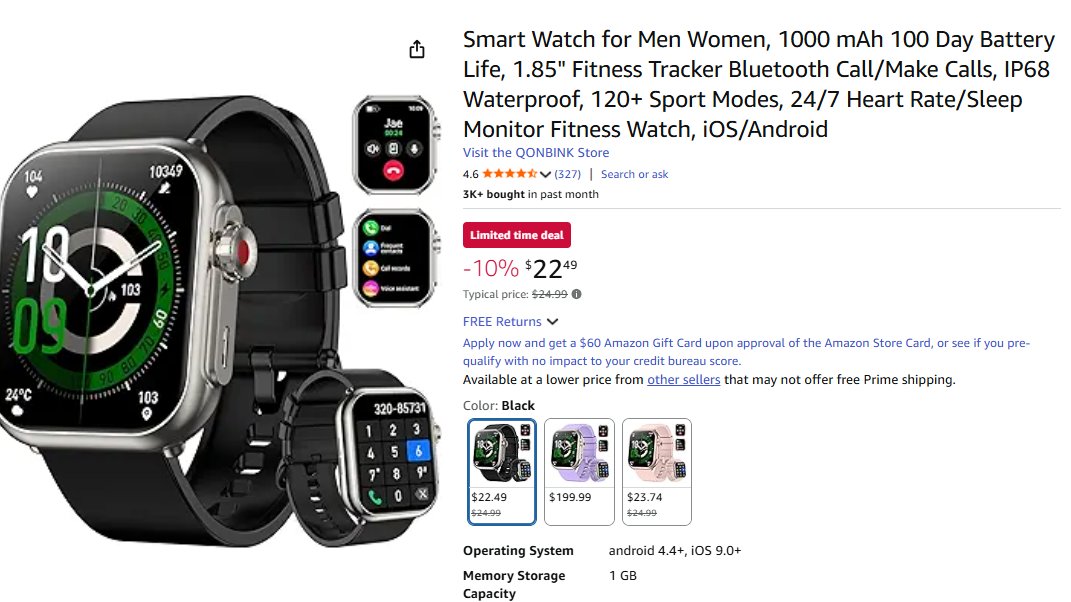This screenshot has width=1071, height=602.
Task: Visit the QONBINK Store link
Action: [x=536, y=152]
